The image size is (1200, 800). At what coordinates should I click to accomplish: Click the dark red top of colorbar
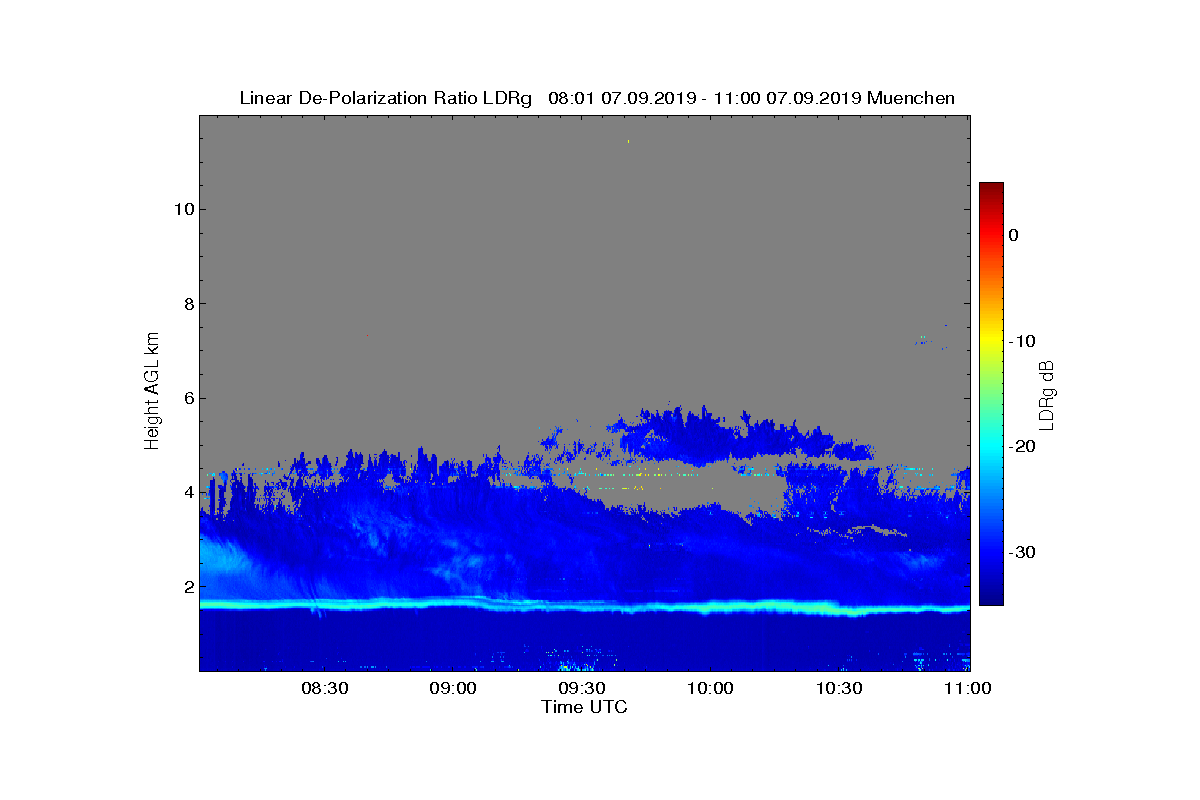click(991, 190)
